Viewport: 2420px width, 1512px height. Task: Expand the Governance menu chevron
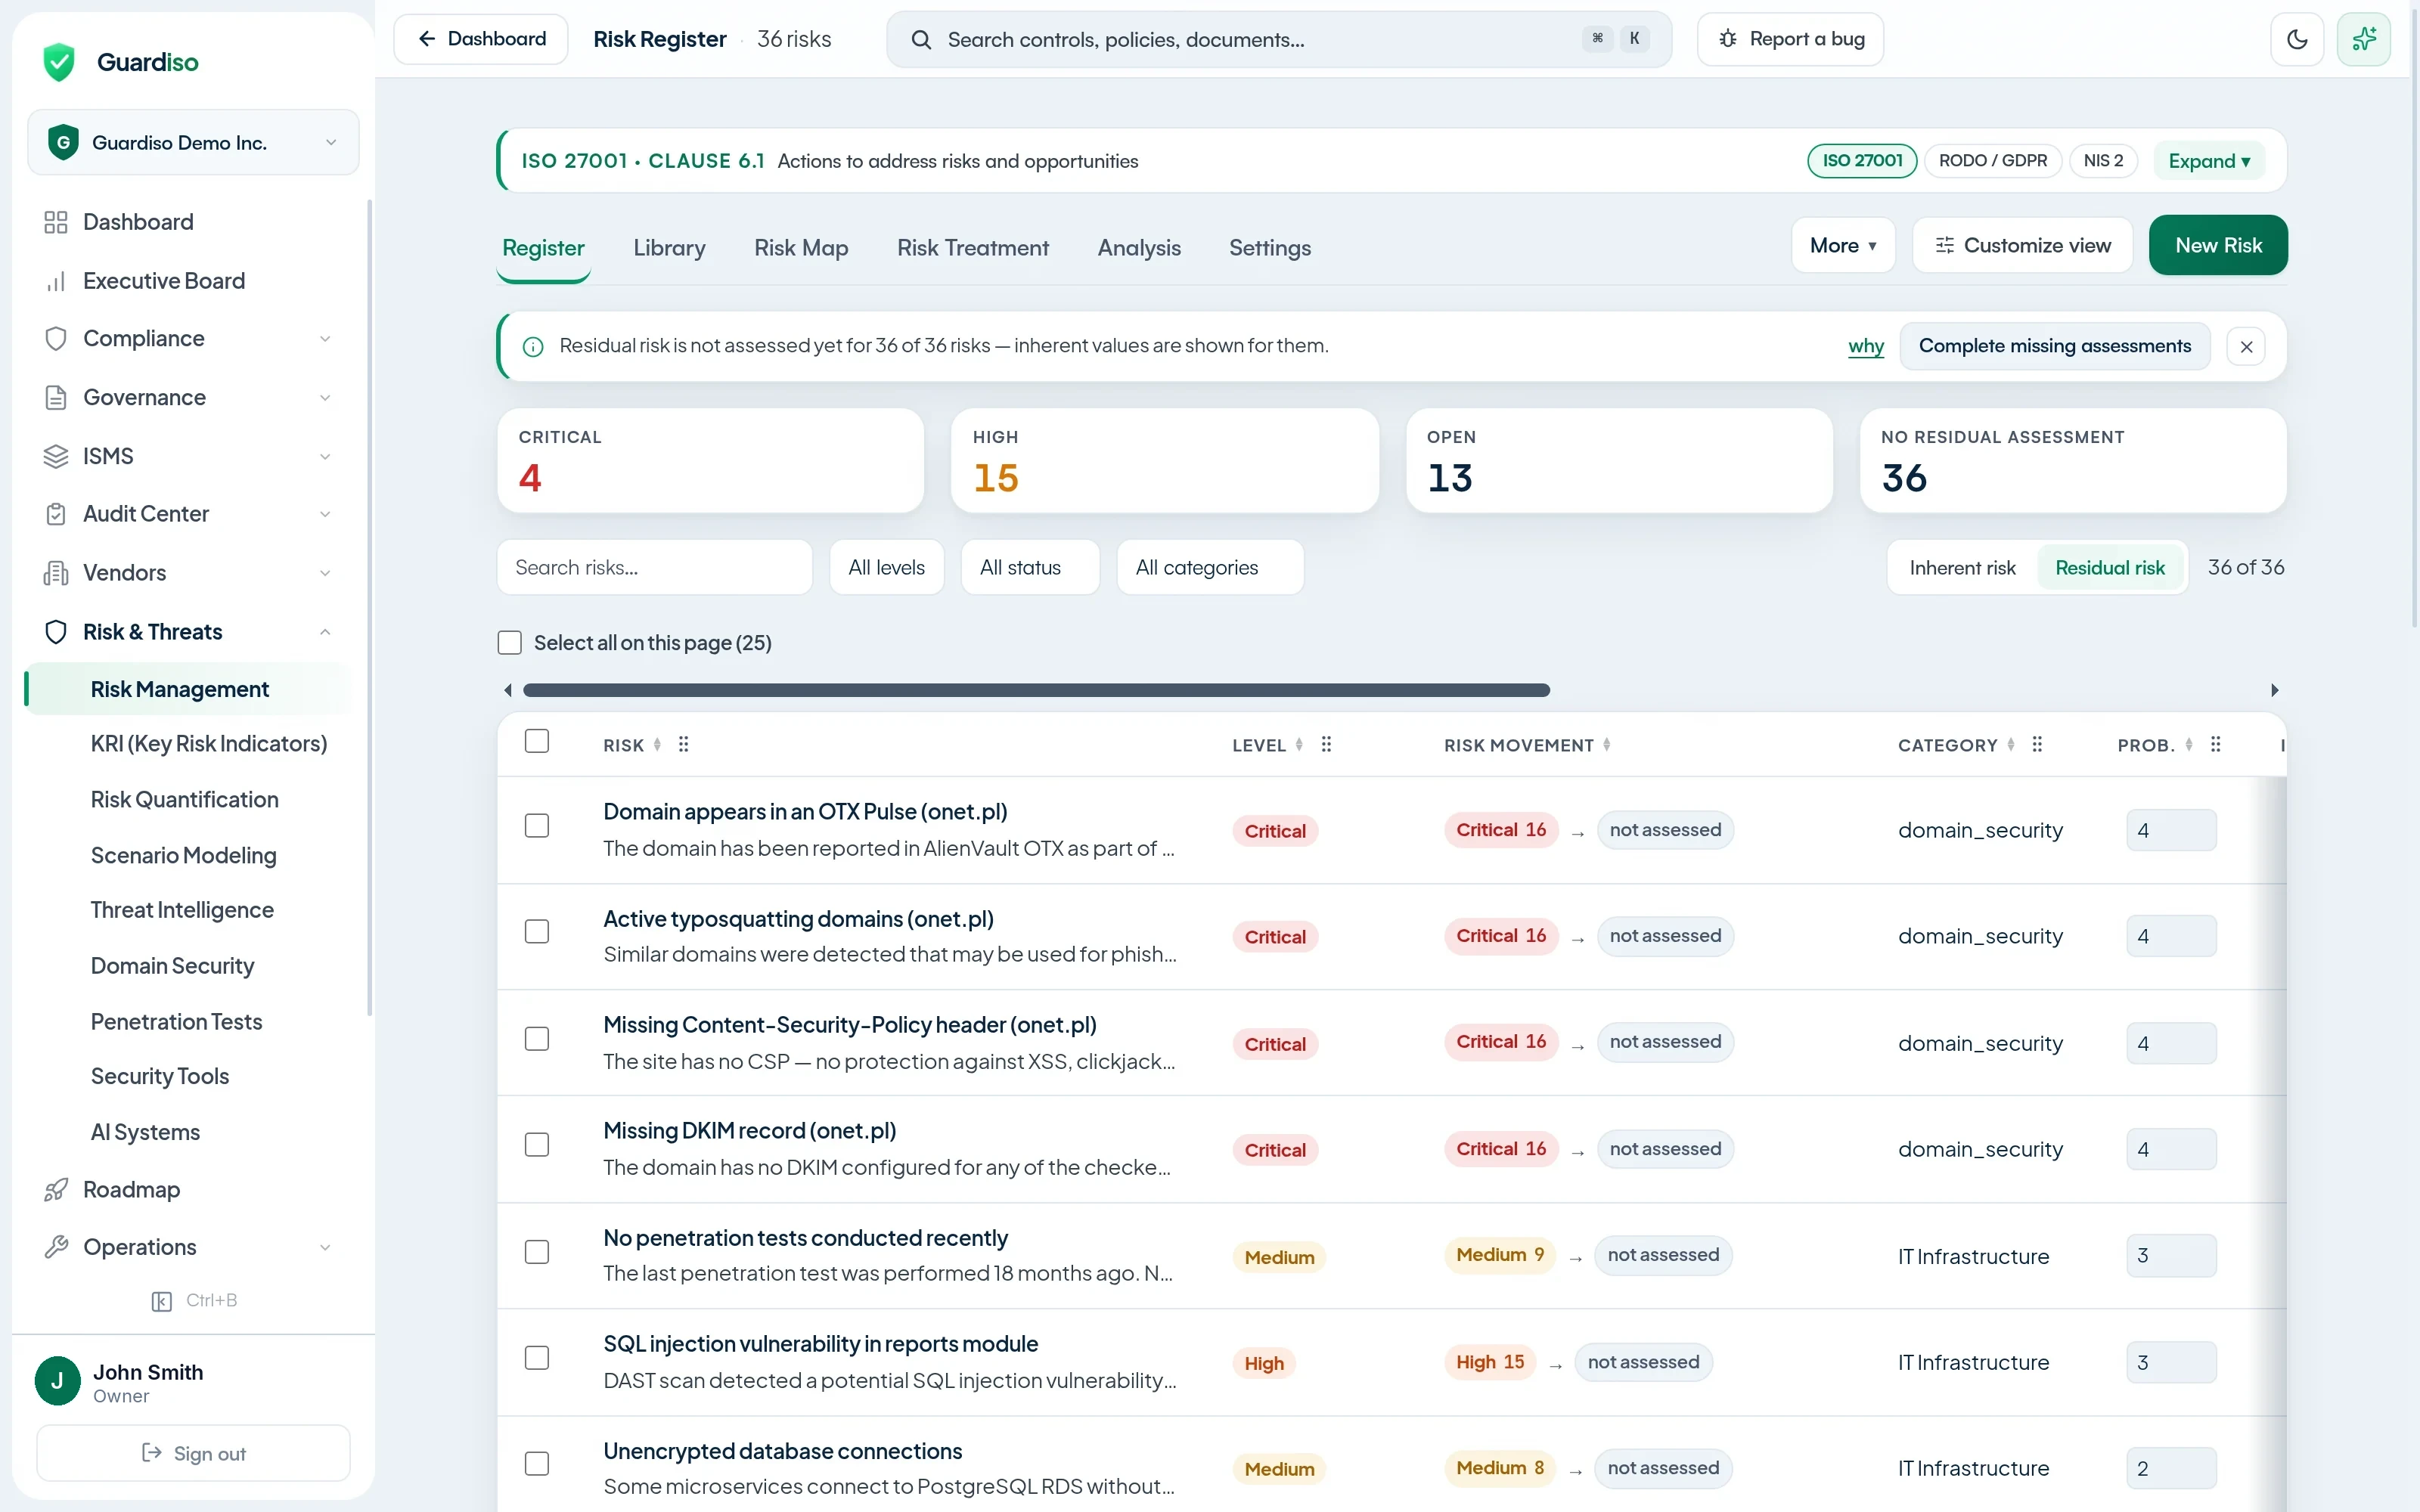(325, 398)
